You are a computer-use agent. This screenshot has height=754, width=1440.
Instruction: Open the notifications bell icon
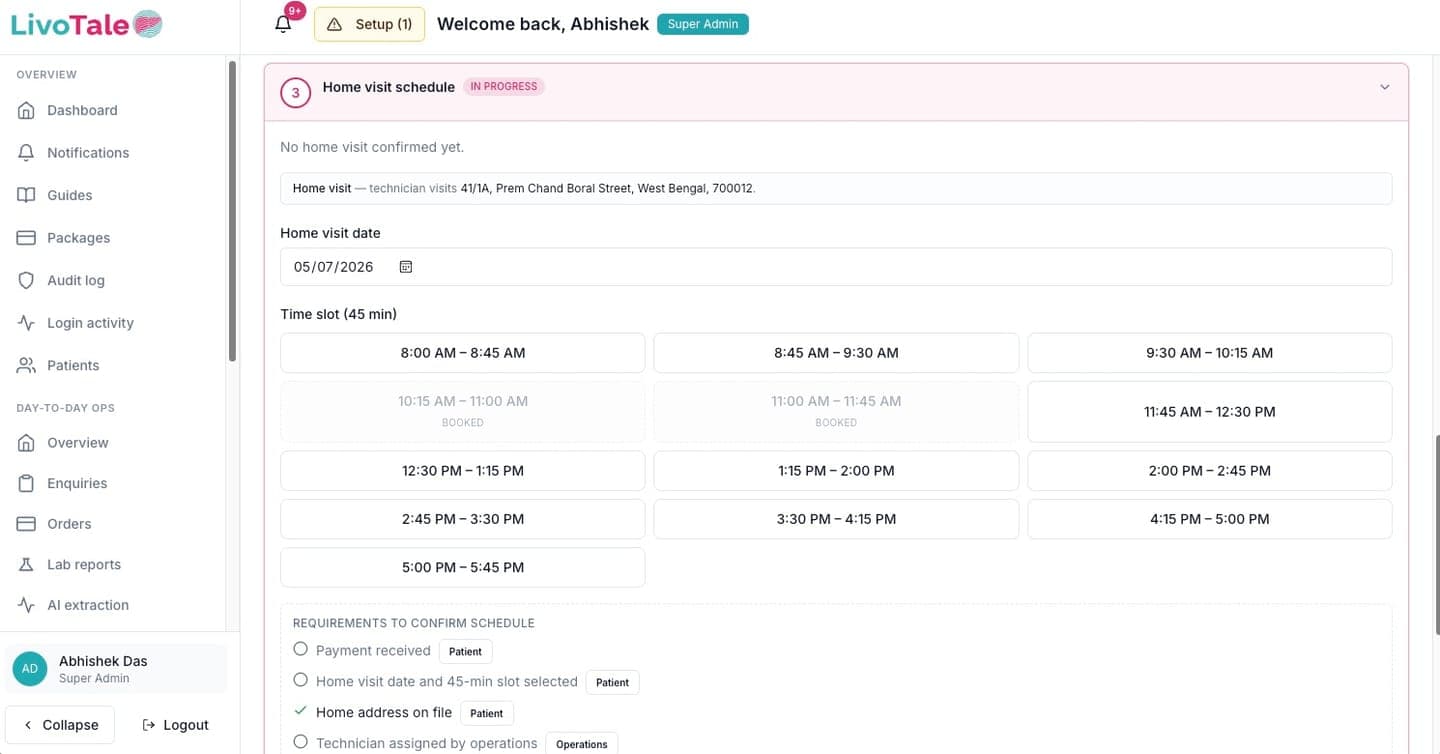[x=283, y=24]
